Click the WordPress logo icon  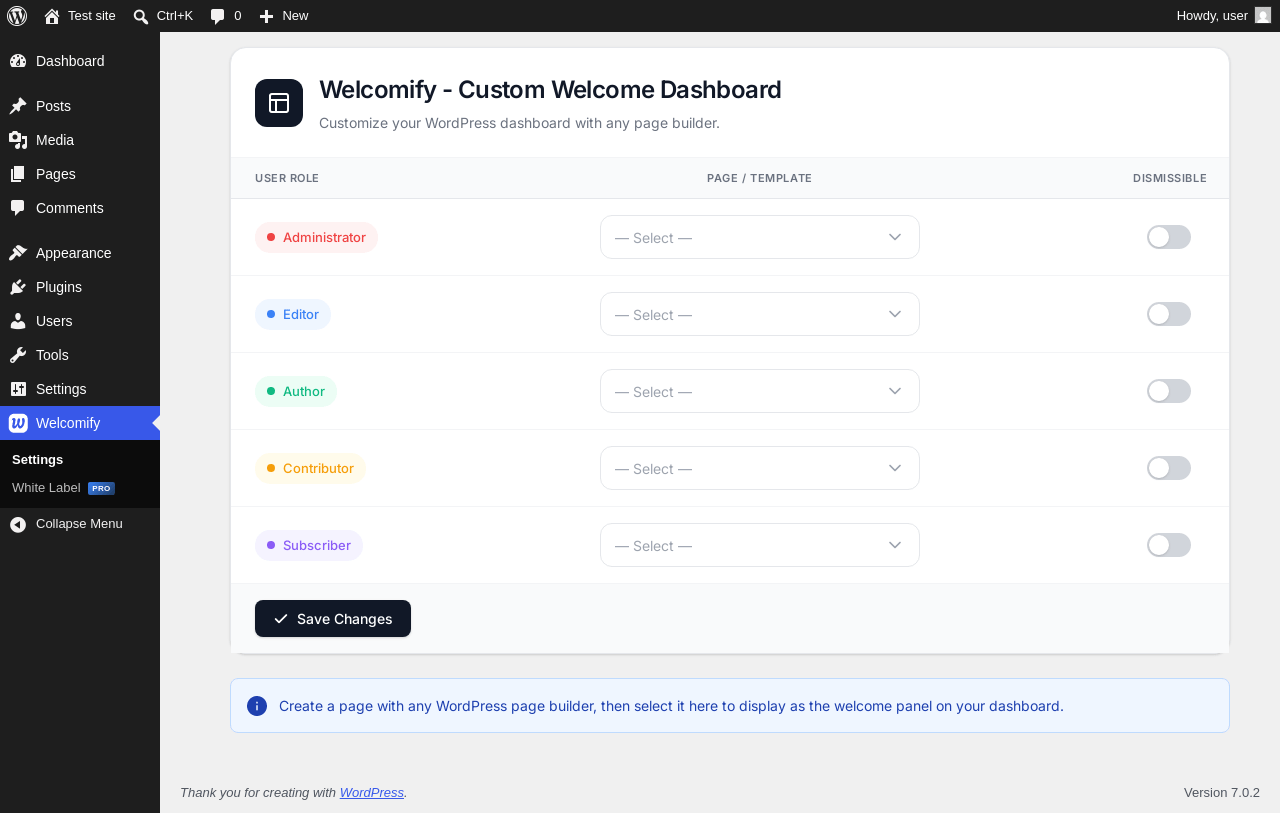[x=17, y=16]
